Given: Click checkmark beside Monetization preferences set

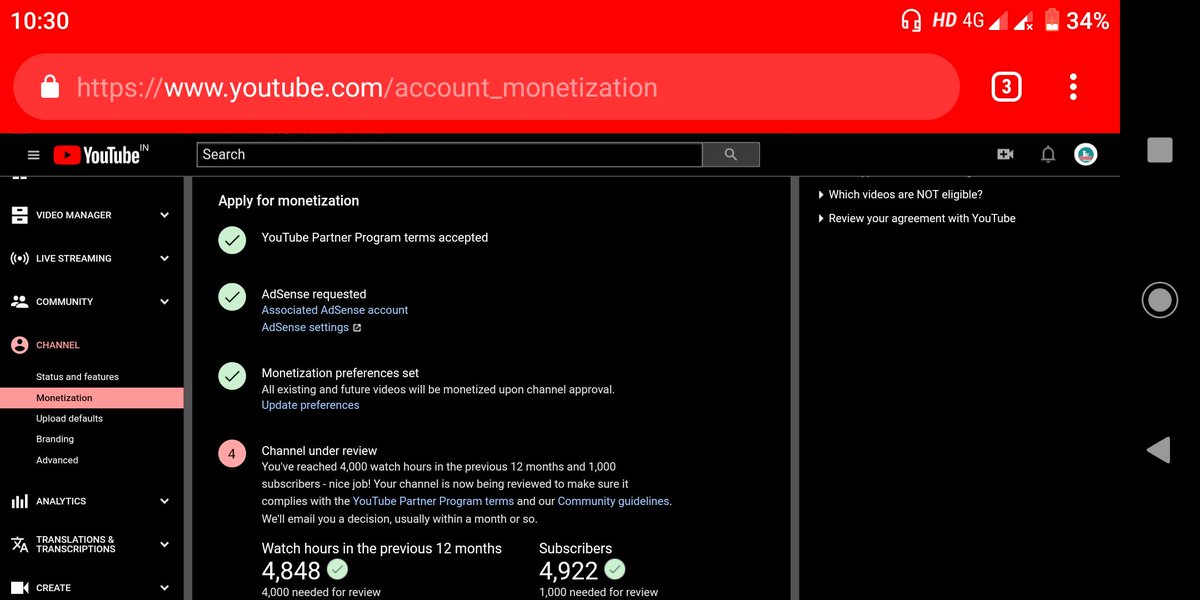Looking at the screenshot, I should (232, 375).
